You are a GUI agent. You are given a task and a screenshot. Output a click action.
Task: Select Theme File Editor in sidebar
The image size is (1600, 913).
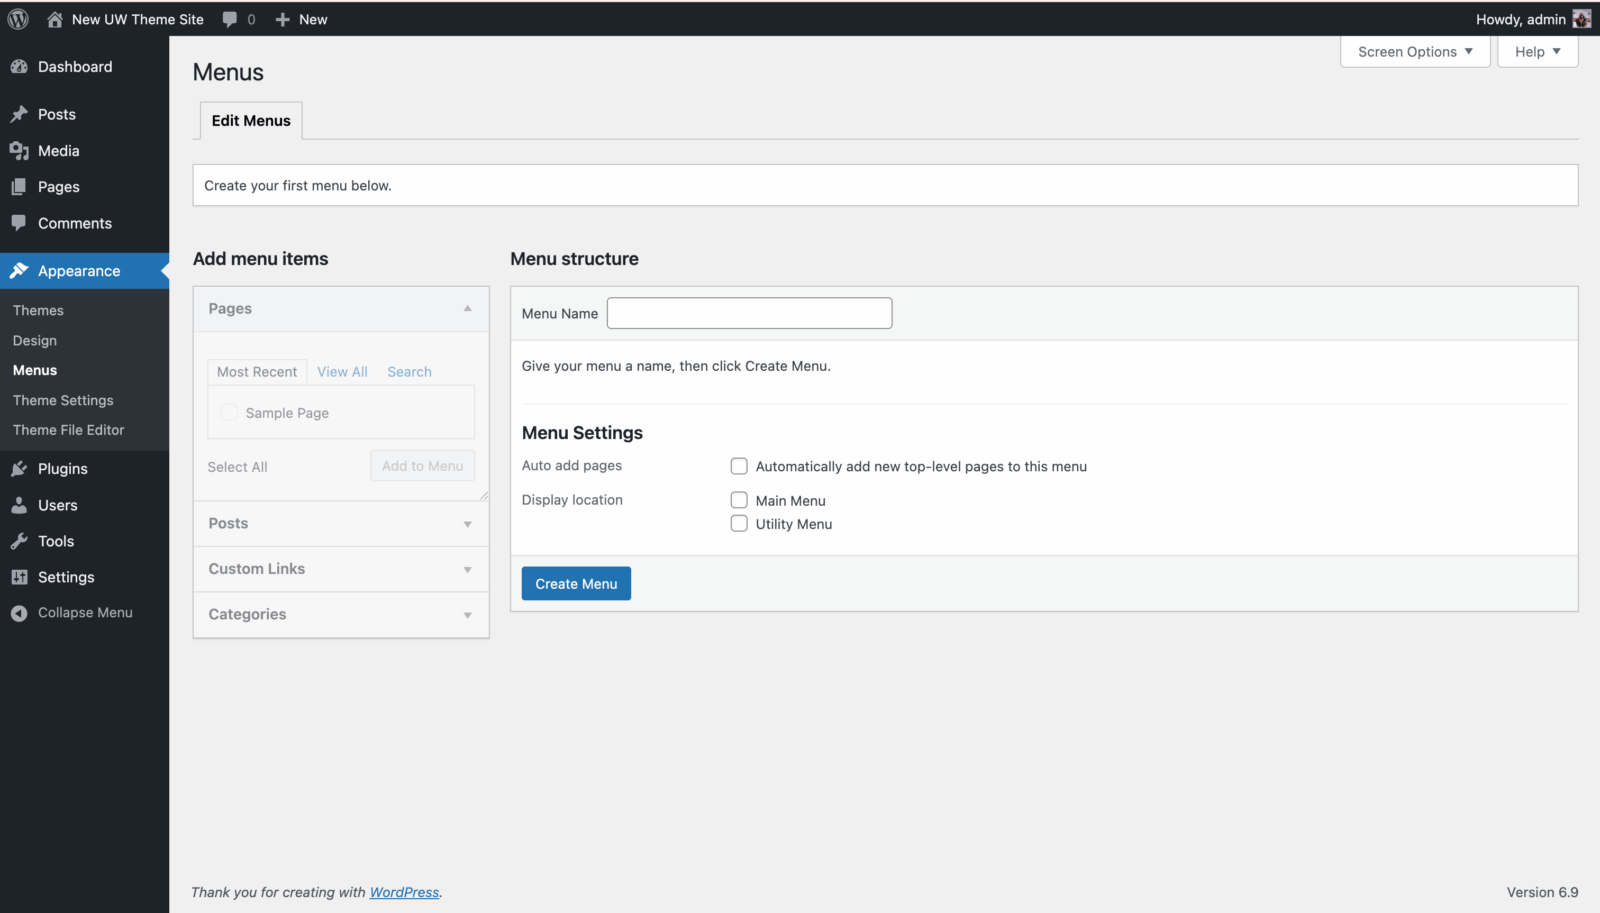click(67, 429)
